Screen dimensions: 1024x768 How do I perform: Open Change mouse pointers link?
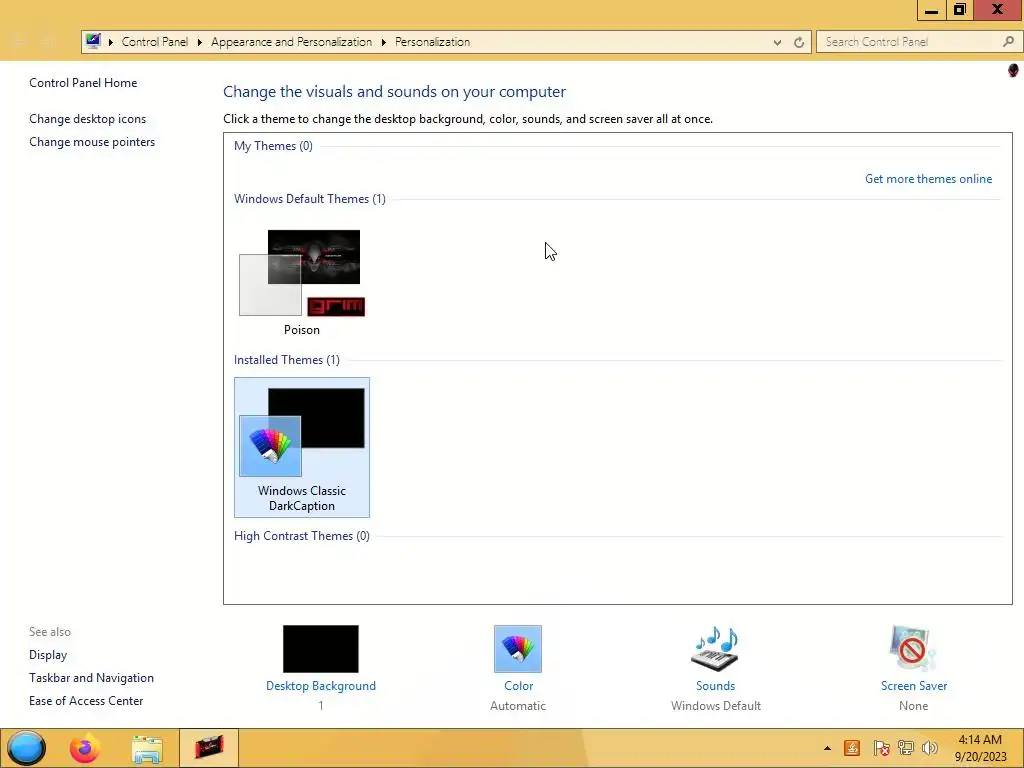click(92, 142)
